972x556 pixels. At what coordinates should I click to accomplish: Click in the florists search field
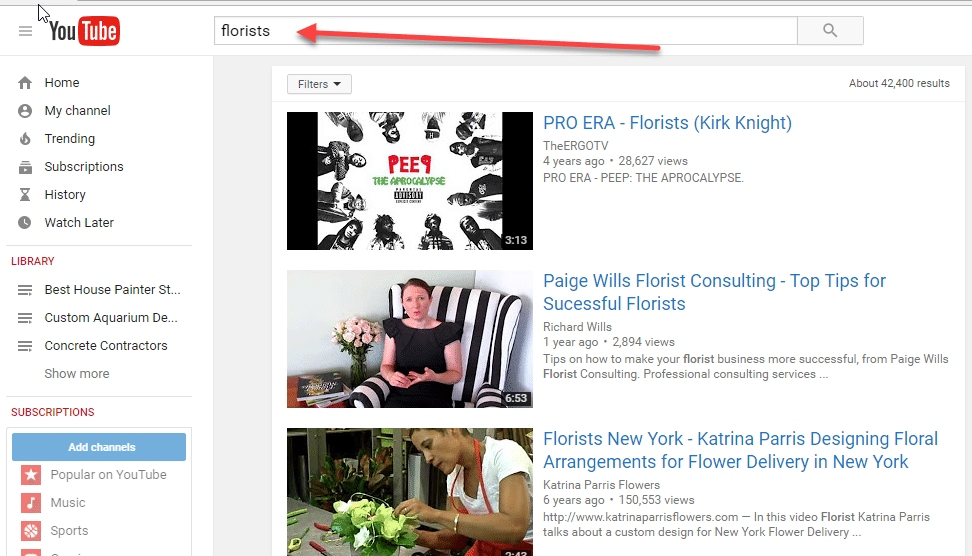(506, 30)
